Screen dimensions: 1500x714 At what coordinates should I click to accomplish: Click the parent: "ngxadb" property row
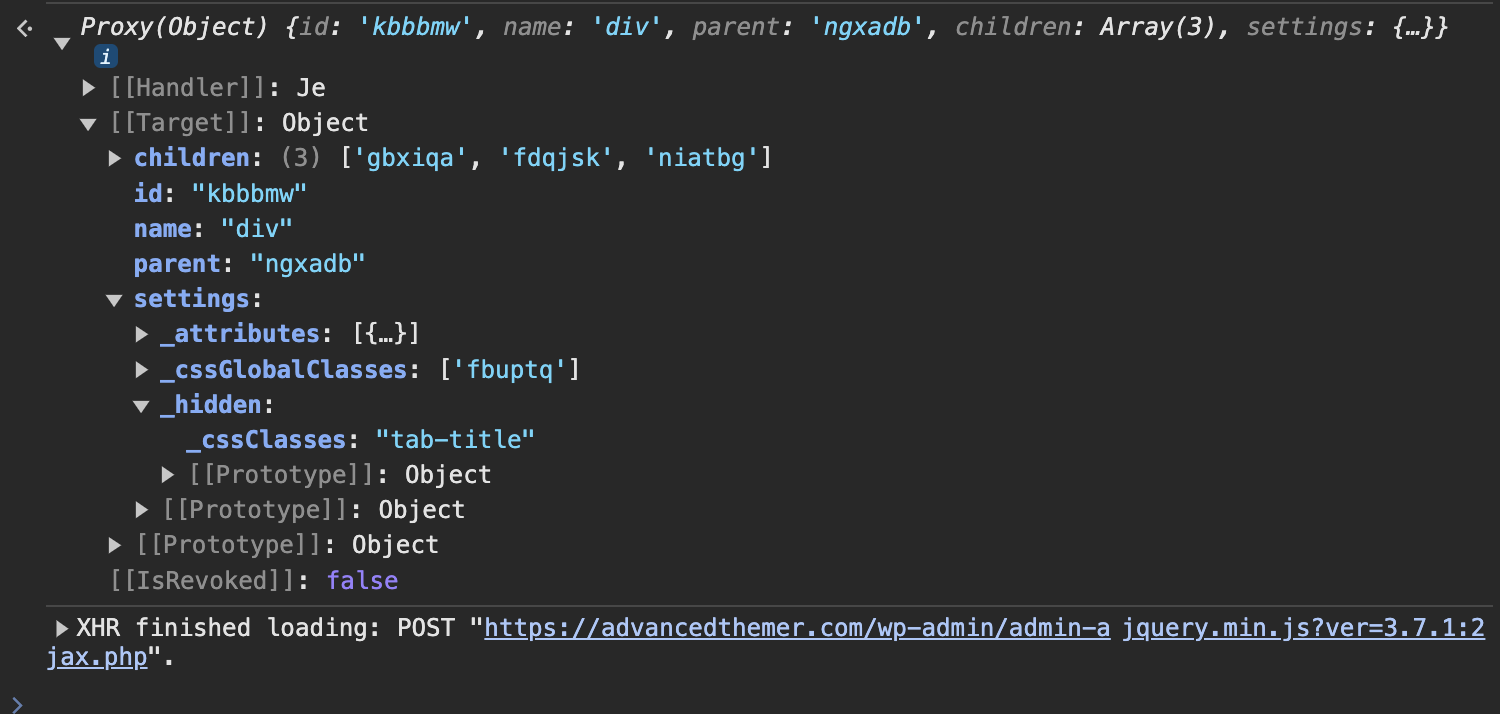tap(249, 264)
